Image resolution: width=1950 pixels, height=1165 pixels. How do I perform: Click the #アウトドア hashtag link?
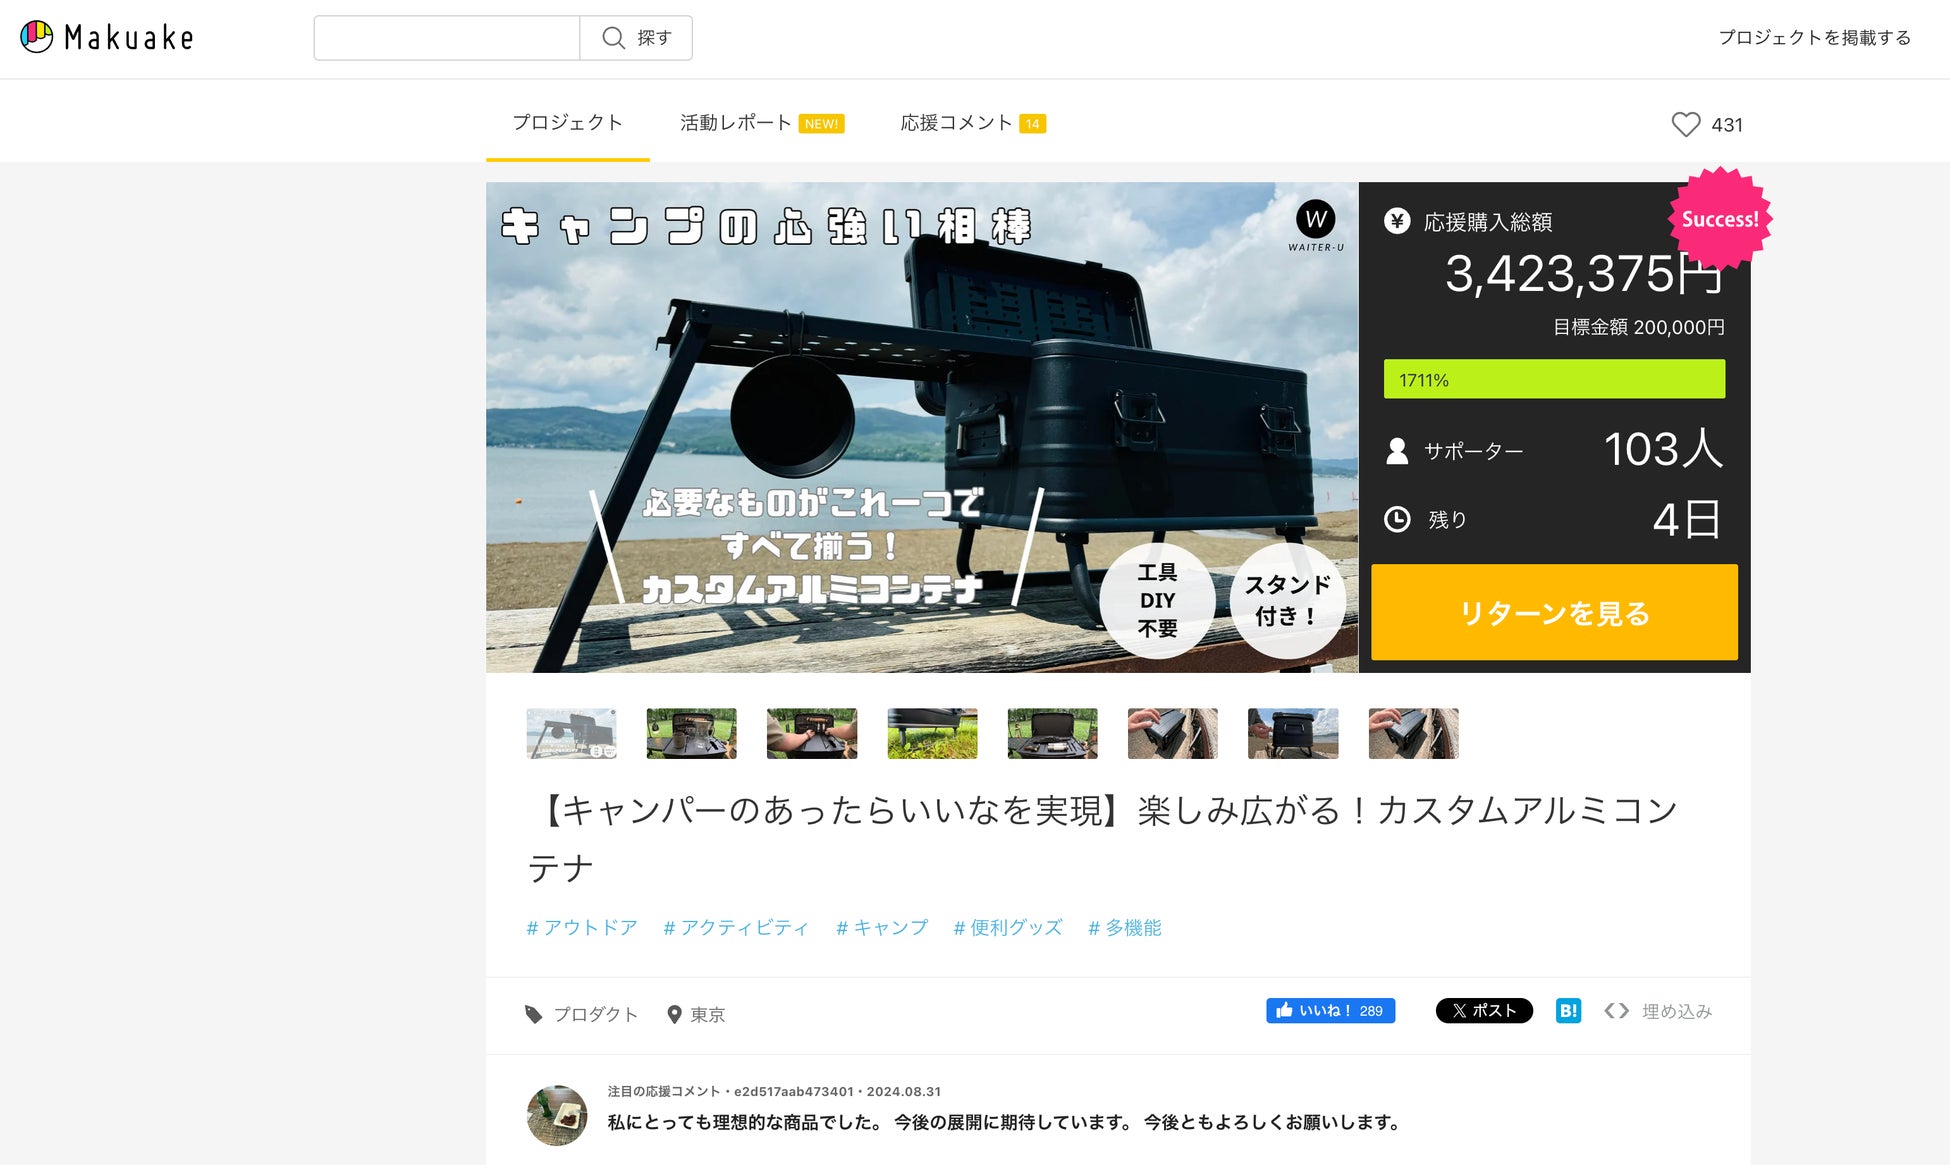point(581,928)
